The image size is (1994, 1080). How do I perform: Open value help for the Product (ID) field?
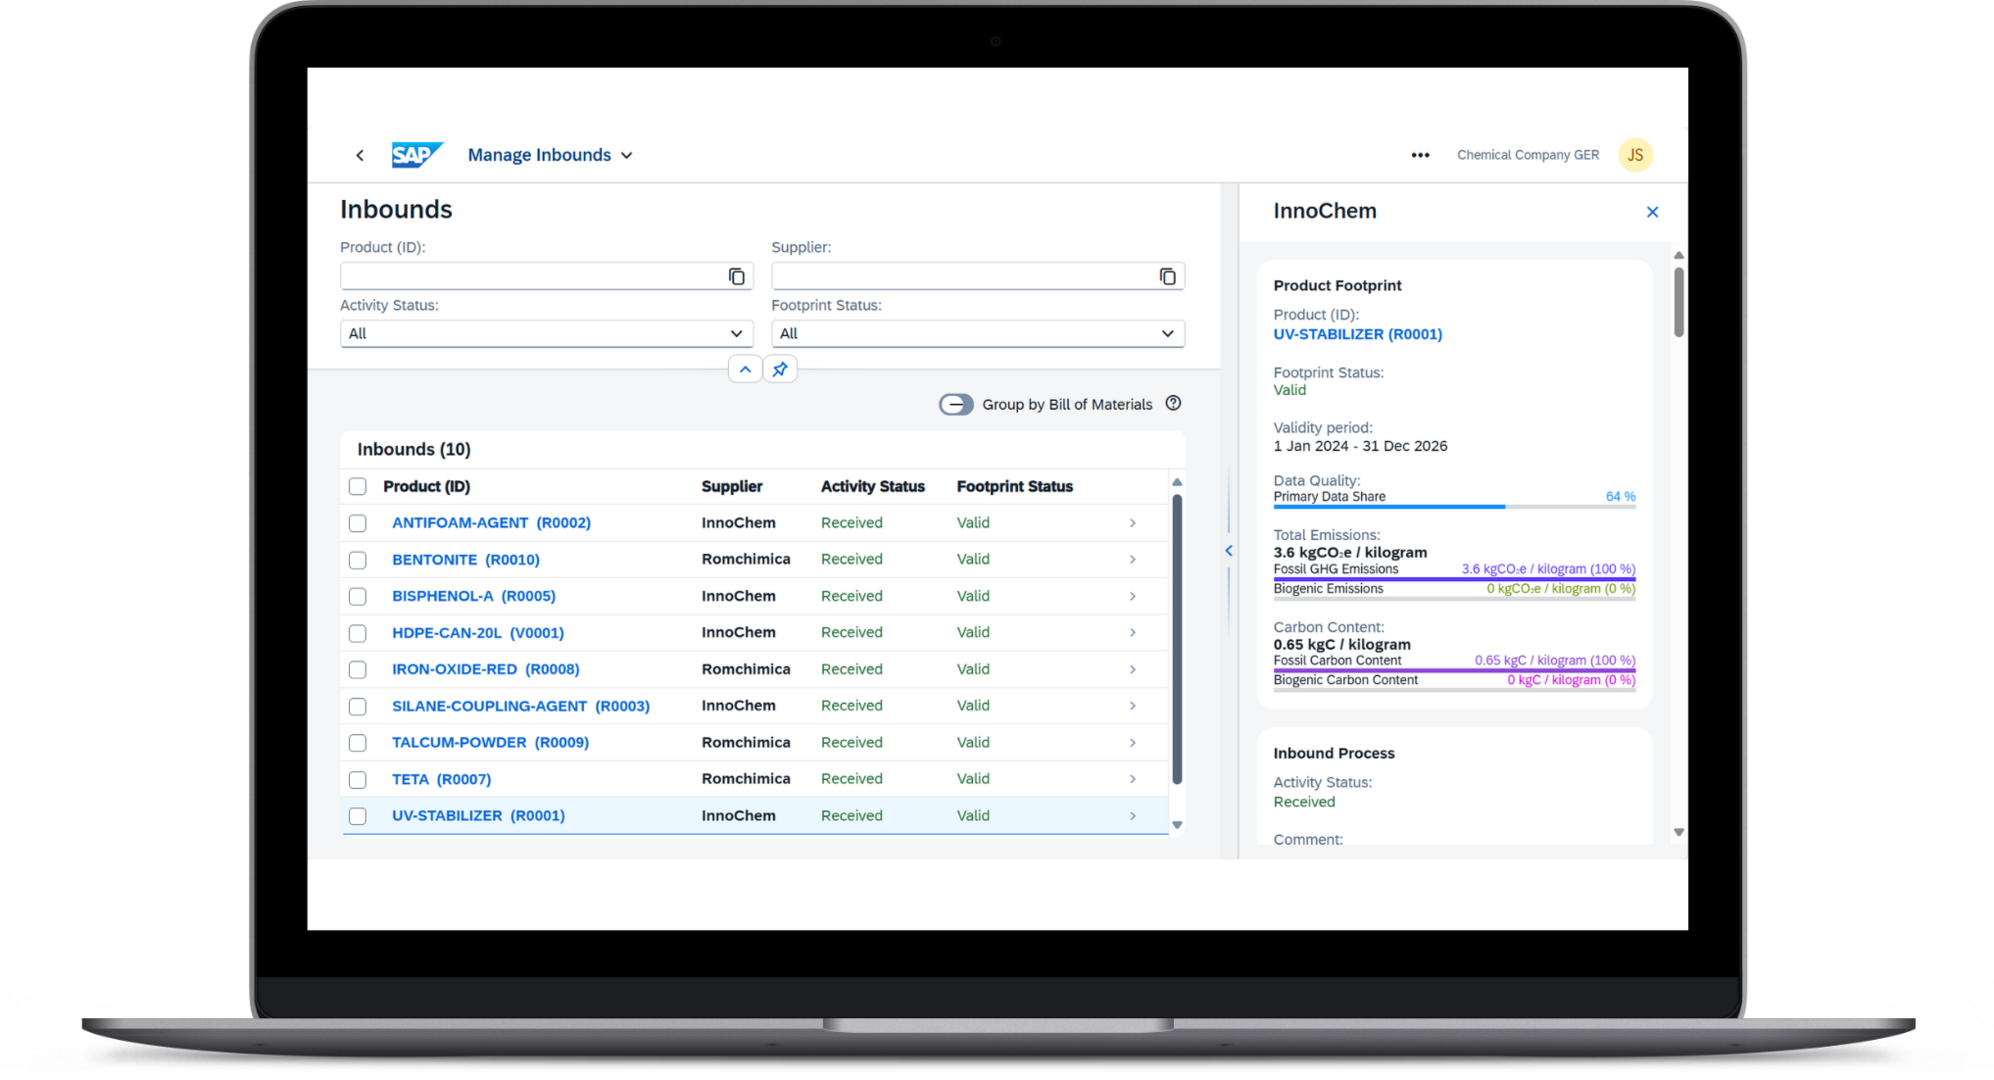click(737, 277)
